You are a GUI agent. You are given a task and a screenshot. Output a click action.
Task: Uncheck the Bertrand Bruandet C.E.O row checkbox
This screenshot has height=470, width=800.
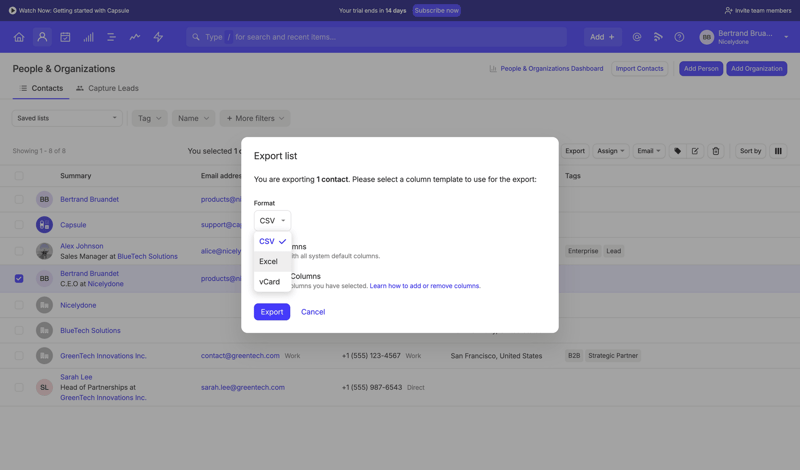click(19, 279)
